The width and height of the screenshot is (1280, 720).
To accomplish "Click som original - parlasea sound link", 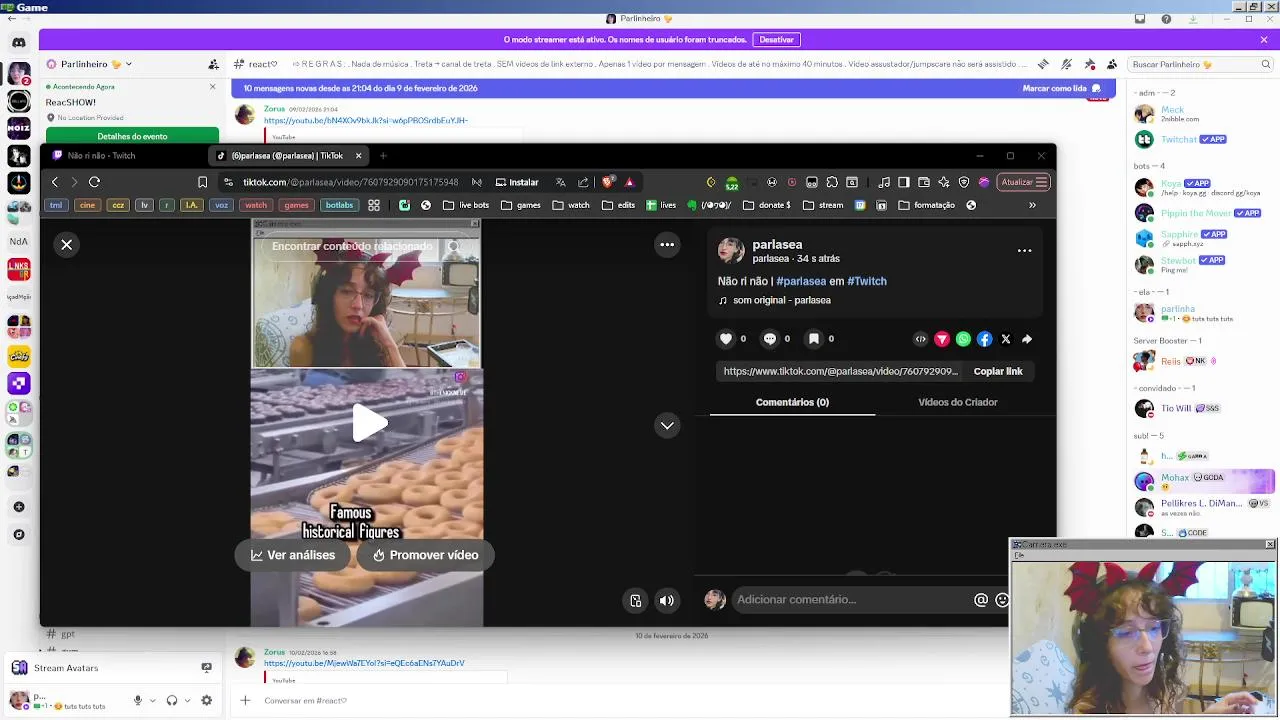I will (781, 300).
